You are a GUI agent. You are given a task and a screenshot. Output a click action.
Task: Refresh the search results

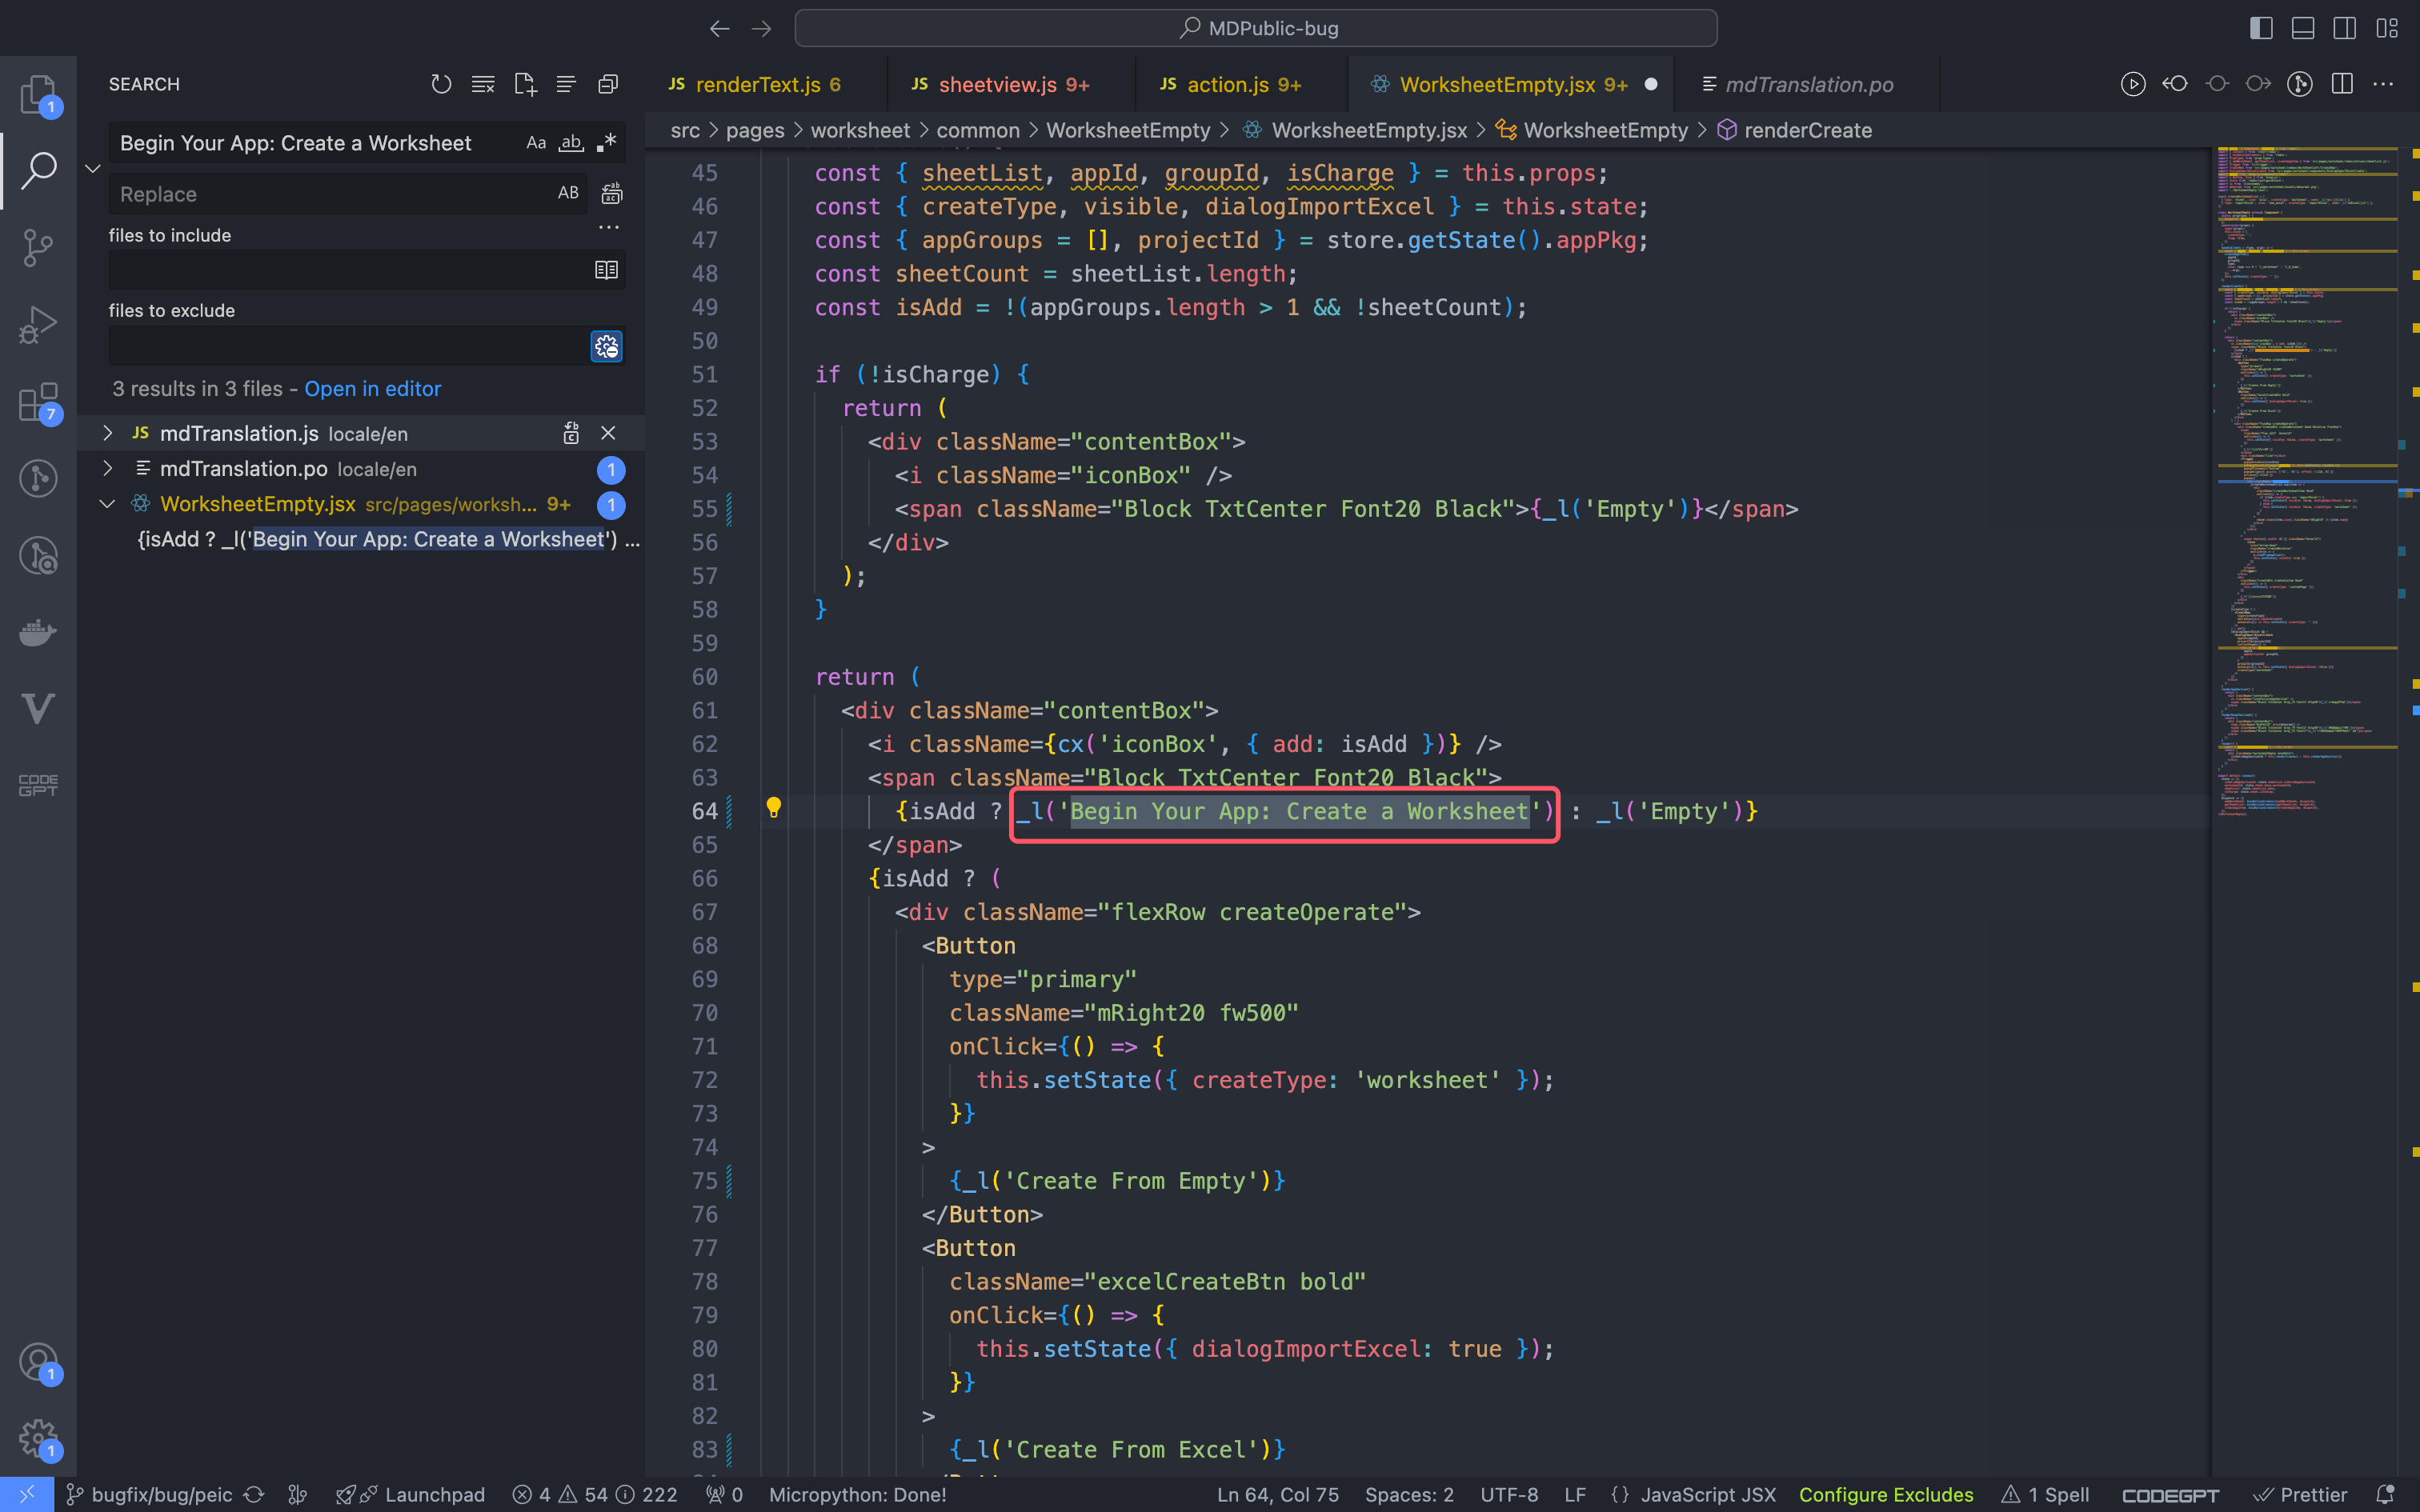point(441,84)
